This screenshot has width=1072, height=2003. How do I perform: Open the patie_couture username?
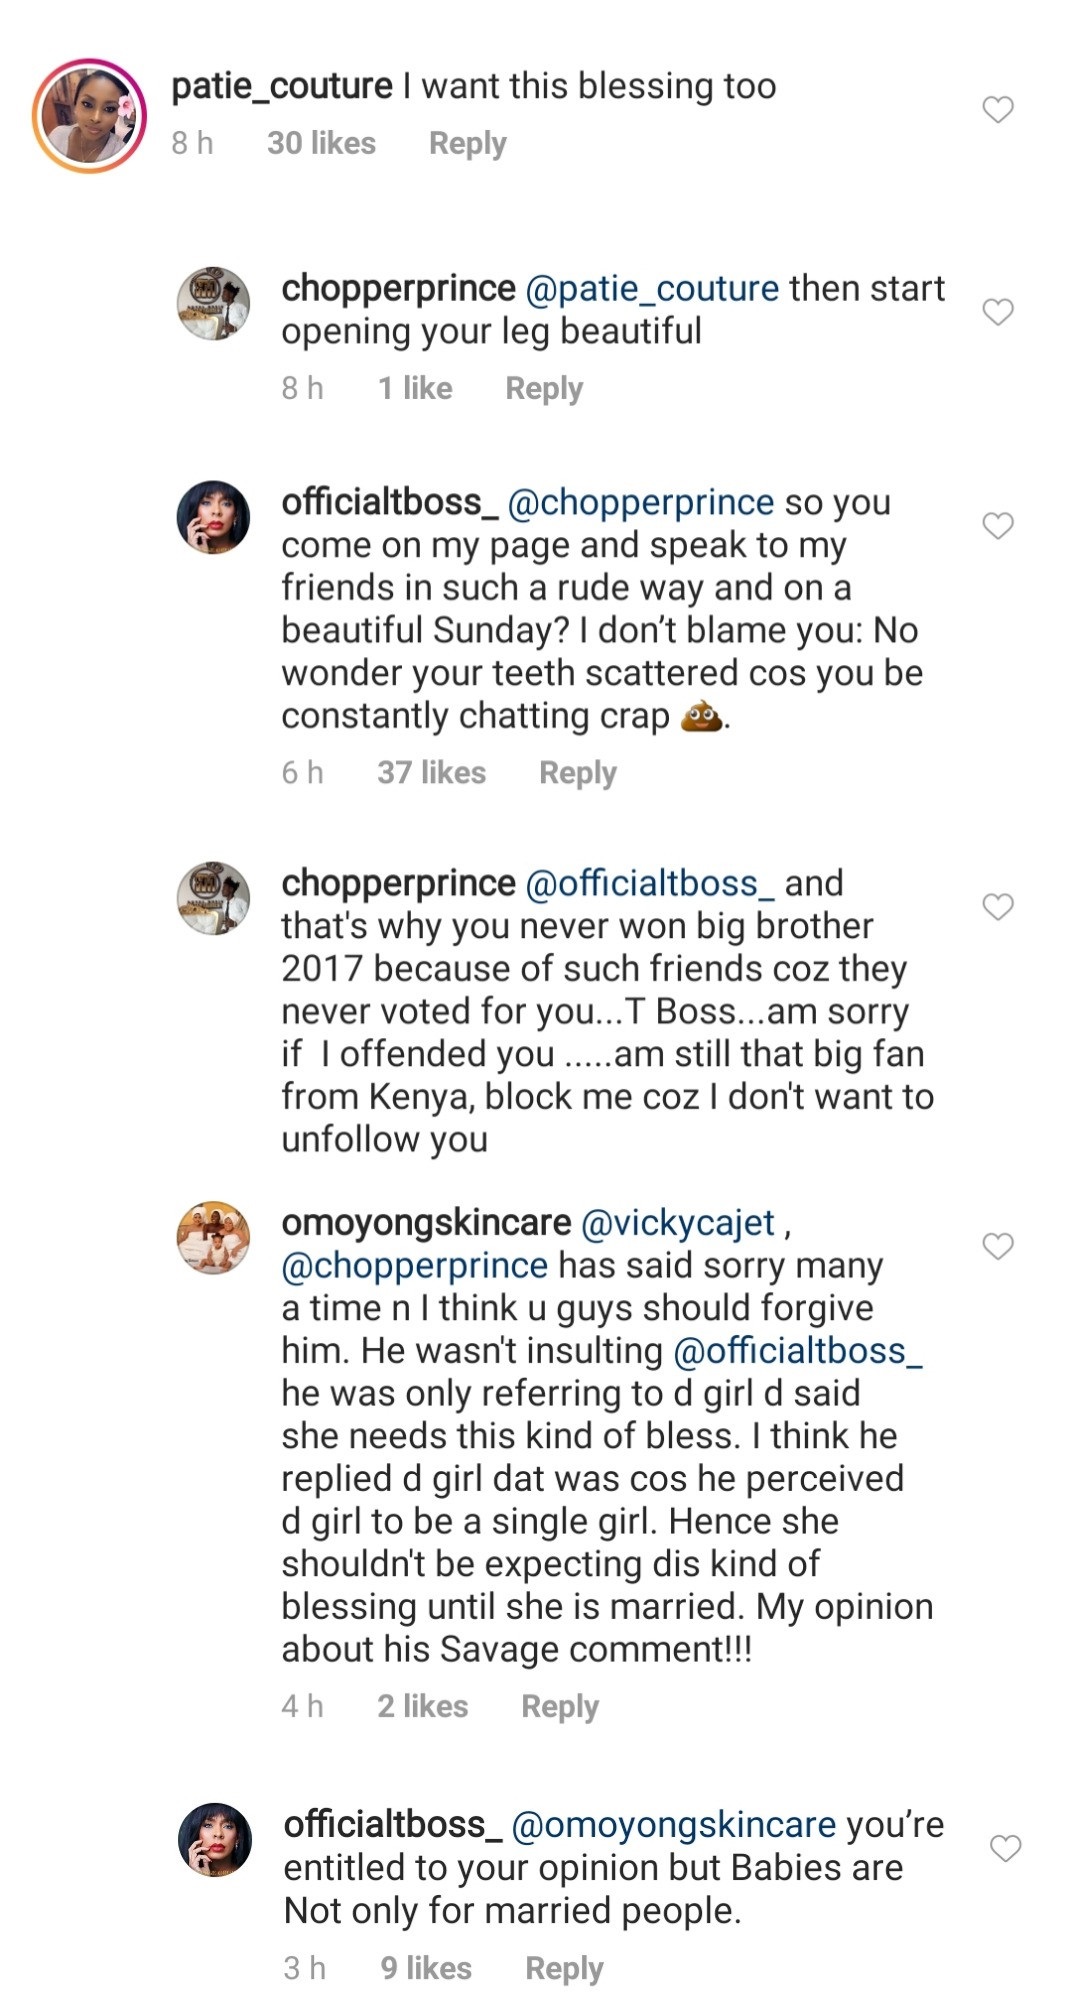(x=281, y=87)
